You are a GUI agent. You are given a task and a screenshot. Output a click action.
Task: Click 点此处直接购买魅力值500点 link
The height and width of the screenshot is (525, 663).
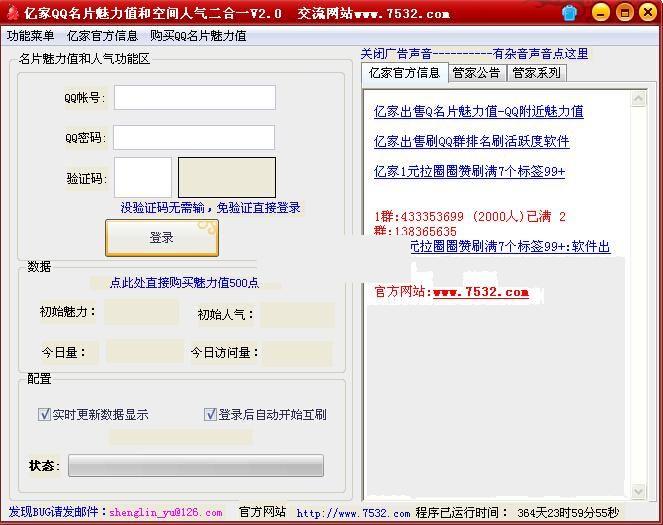[x=184, y=282]
